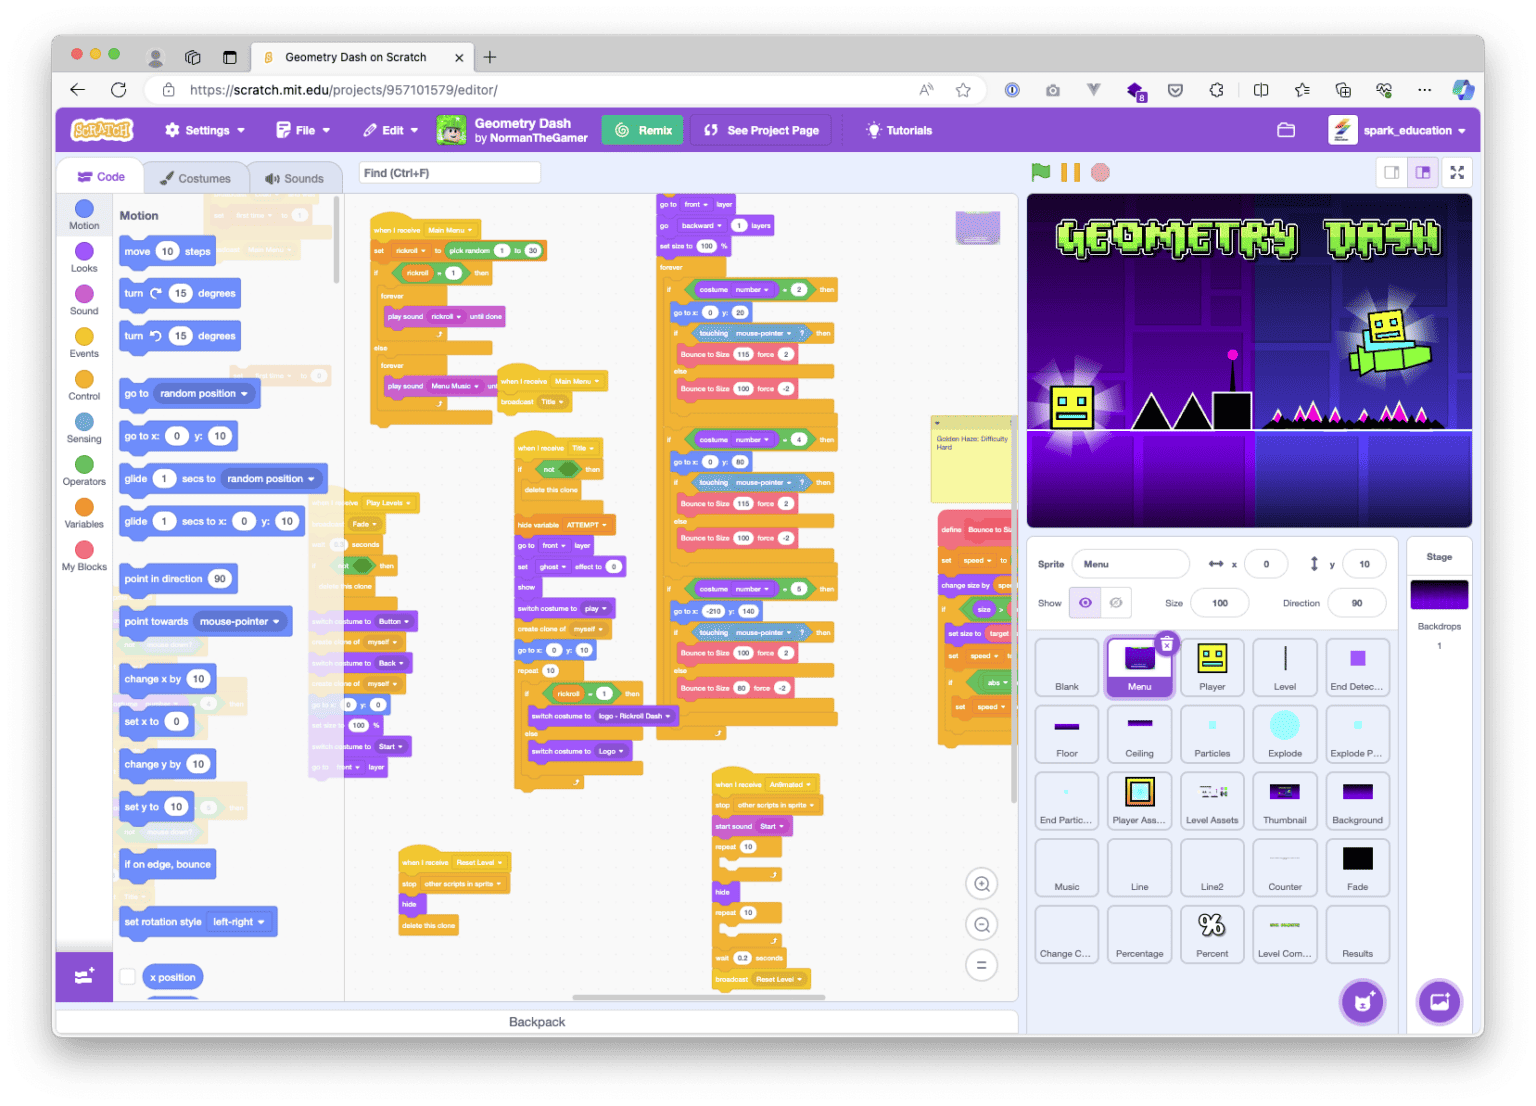Click the Remix button
This screenshot has width=1536, height=1106.
[x=643, y=130]
